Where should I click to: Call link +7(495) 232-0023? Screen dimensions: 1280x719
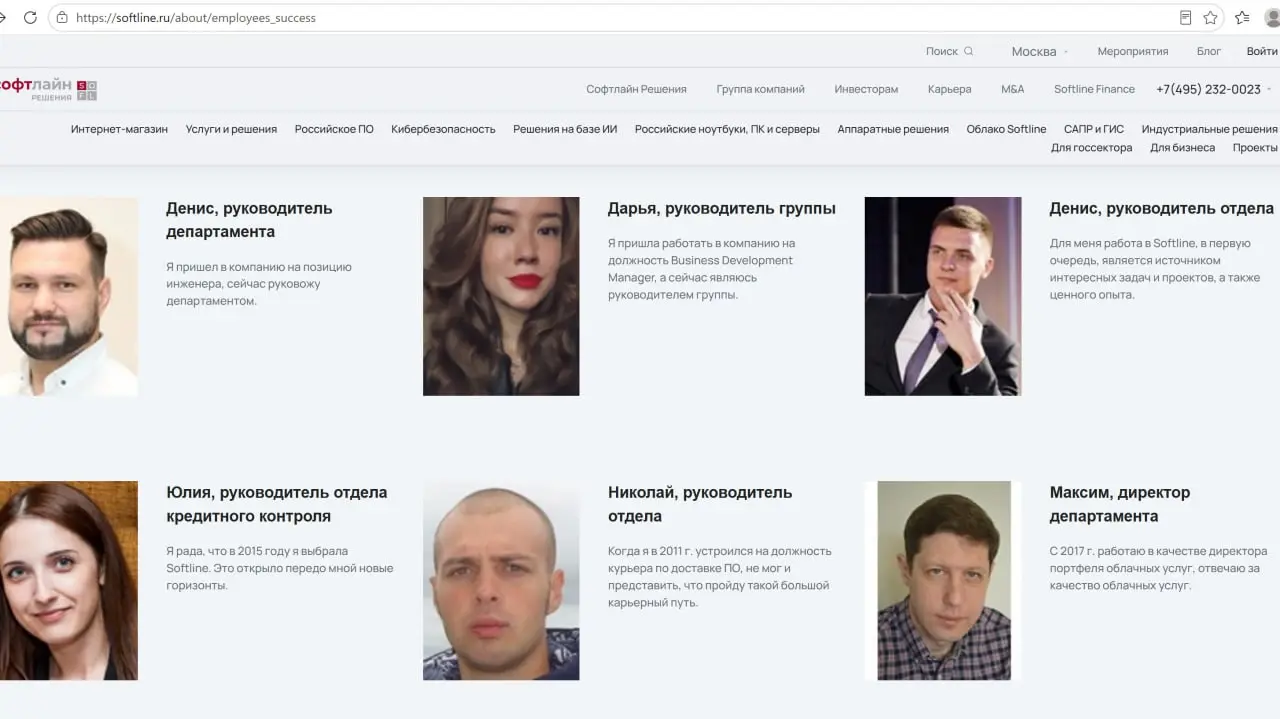point(1208,89)
